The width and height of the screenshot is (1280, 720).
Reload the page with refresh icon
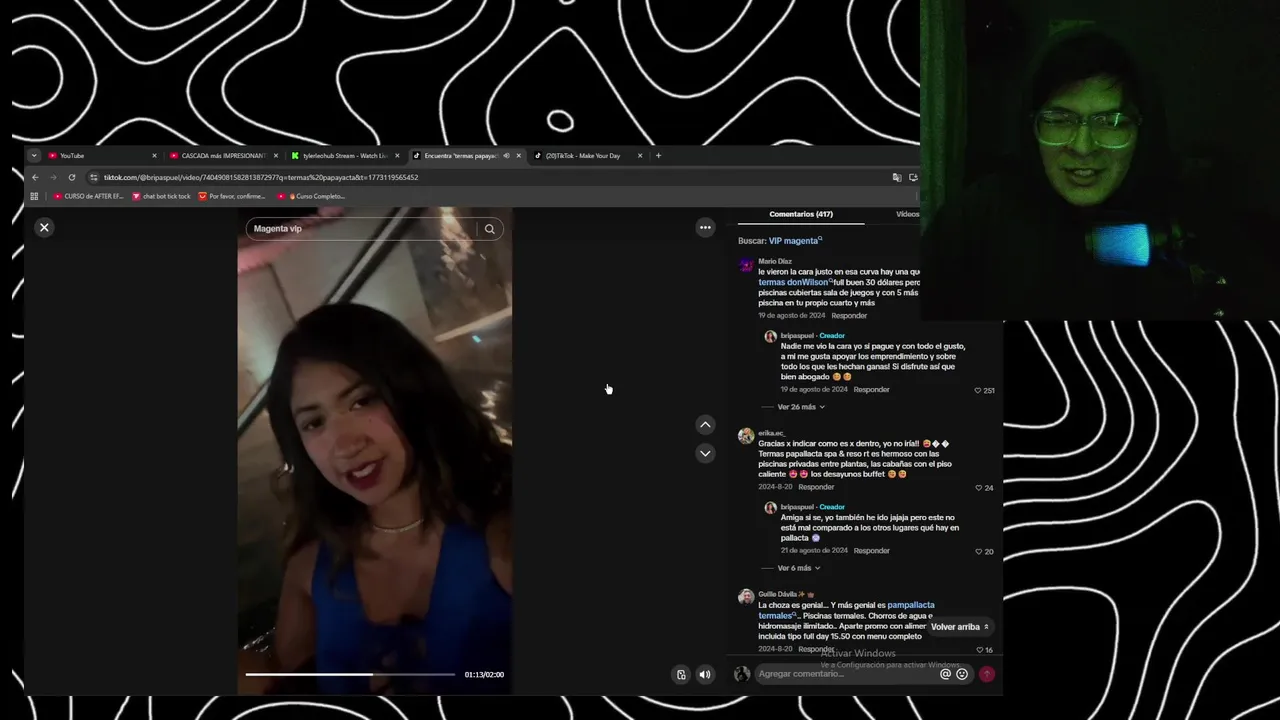click(72, 177)
